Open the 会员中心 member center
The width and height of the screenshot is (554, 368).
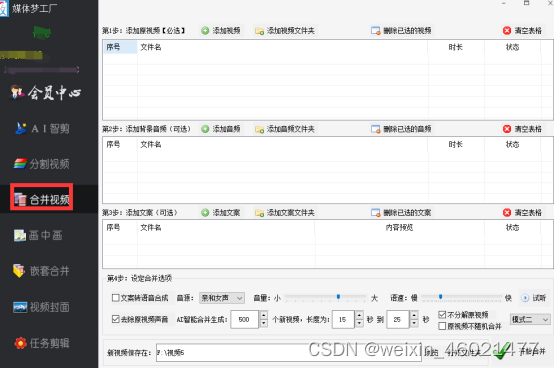pos(46,93)
